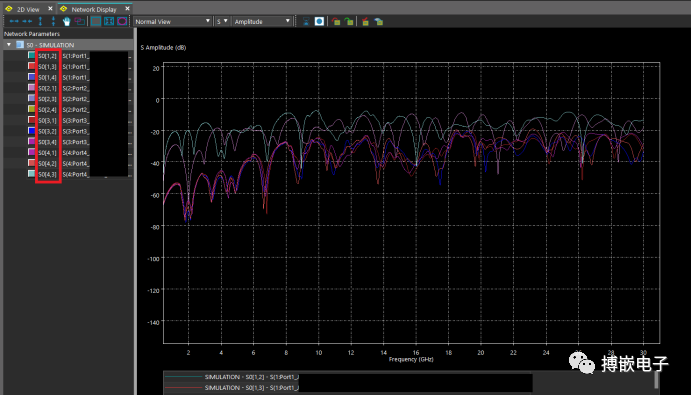Open the S parameter type dropdown
Image resolution: width=692 pixels, height=395 pixels.
click(222, 21)
